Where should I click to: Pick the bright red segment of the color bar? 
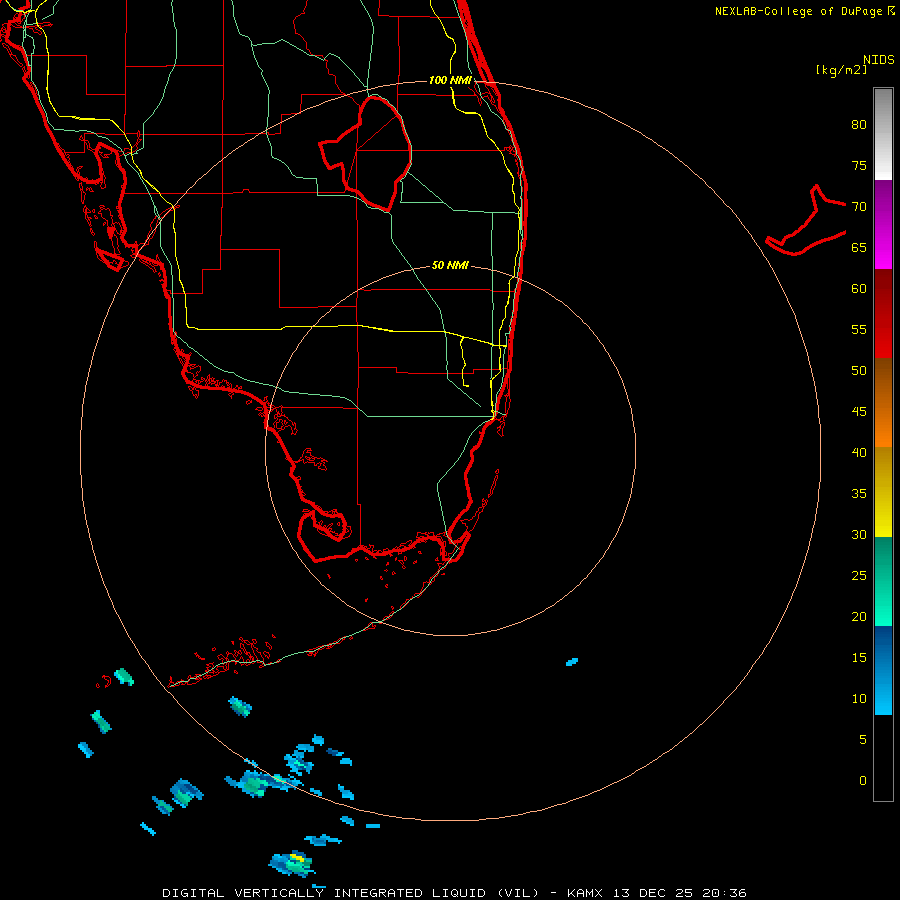click(883, 313)
